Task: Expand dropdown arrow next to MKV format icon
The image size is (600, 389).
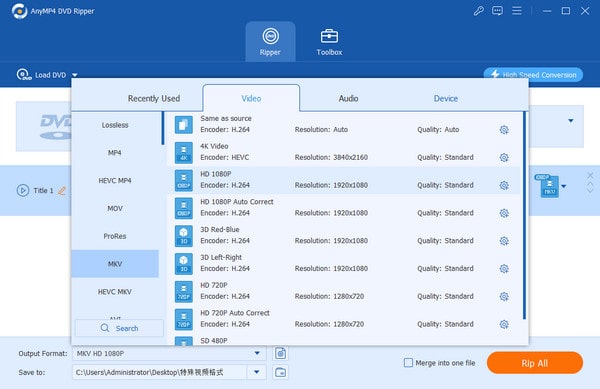Action: tap(564, 187)
